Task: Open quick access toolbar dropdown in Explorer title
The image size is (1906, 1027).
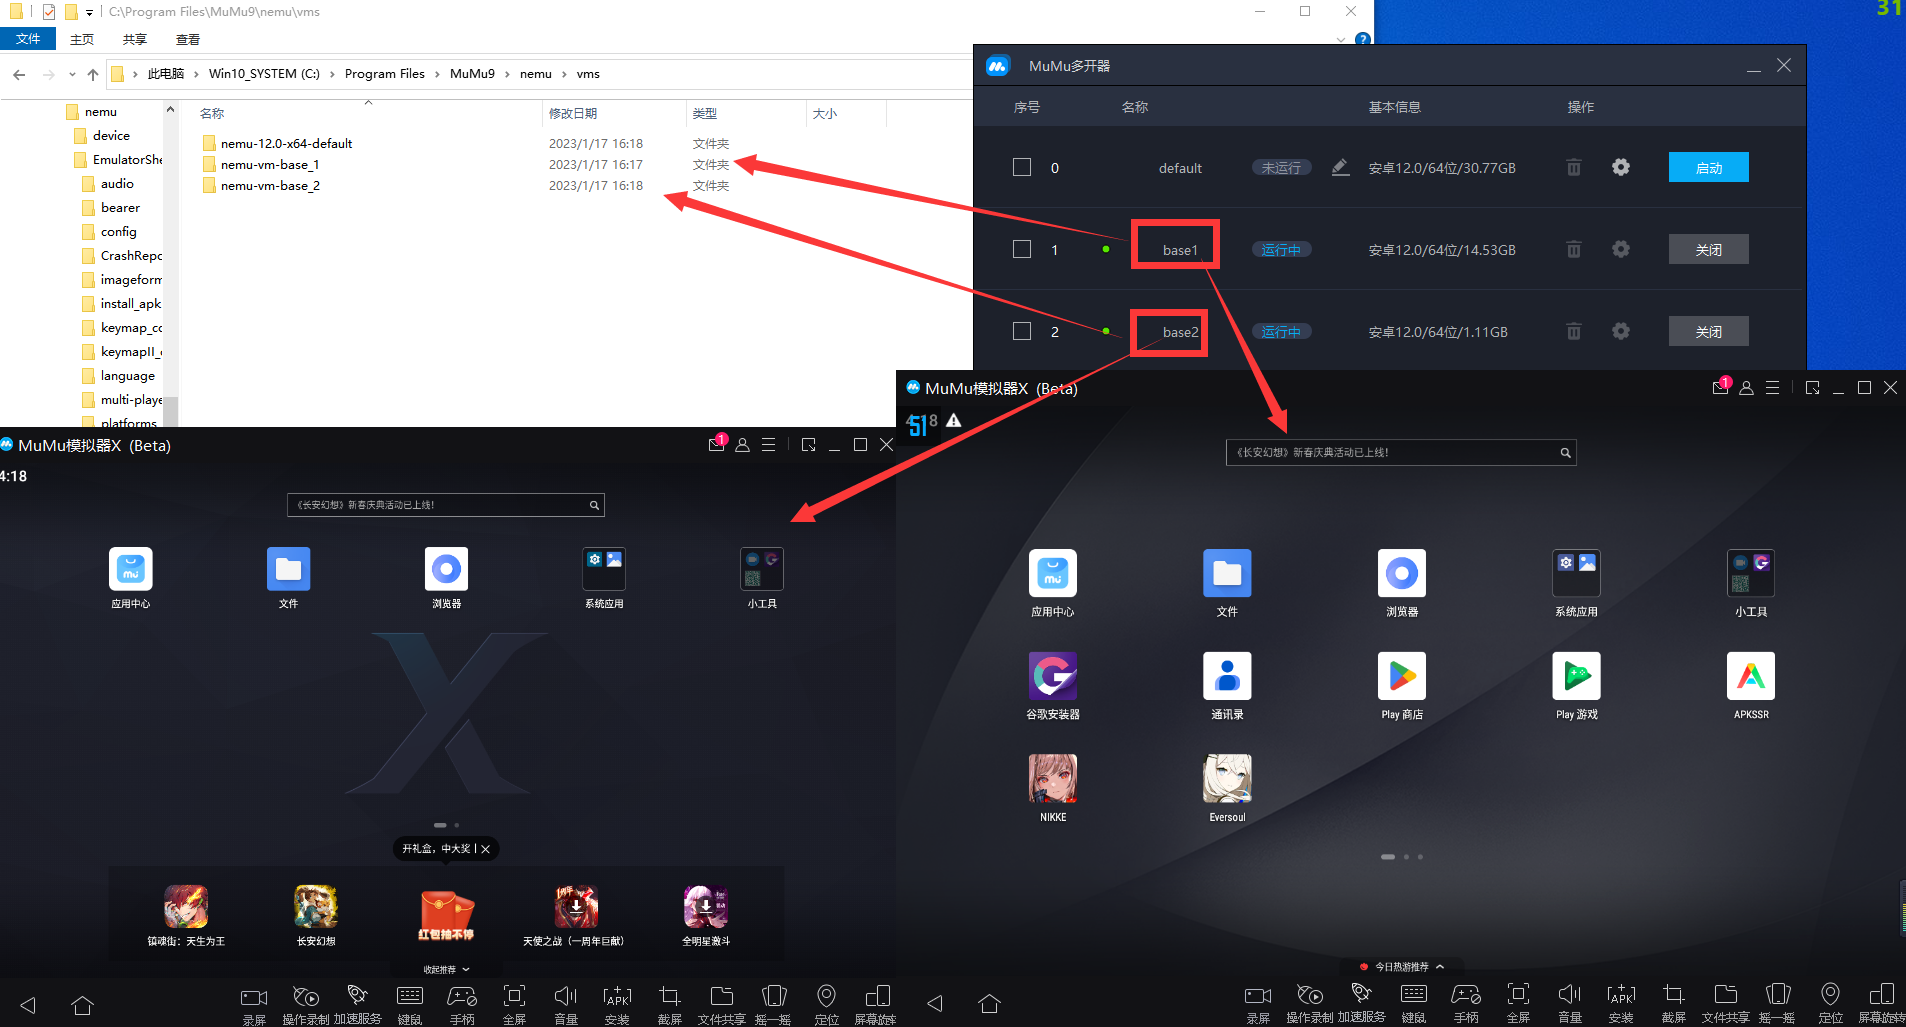Action: click(89, 13)
